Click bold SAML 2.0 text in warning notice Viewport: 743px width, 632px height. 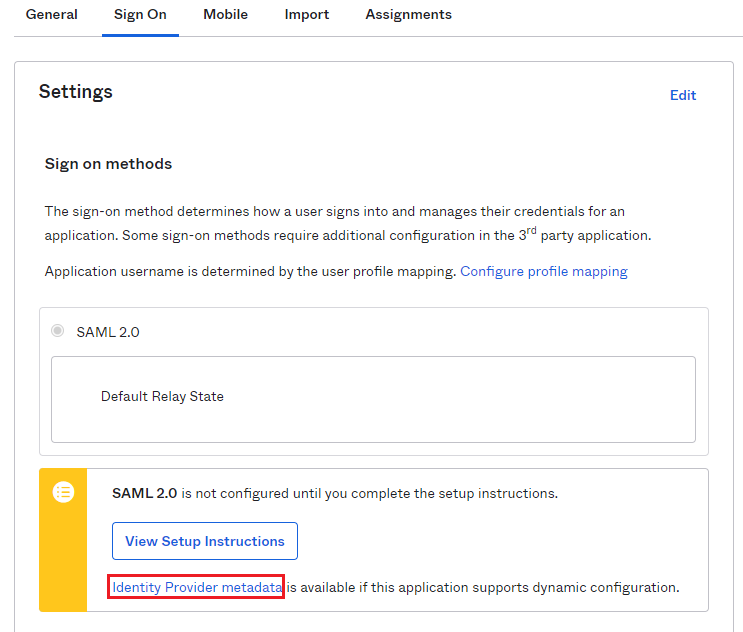(145, 494)
